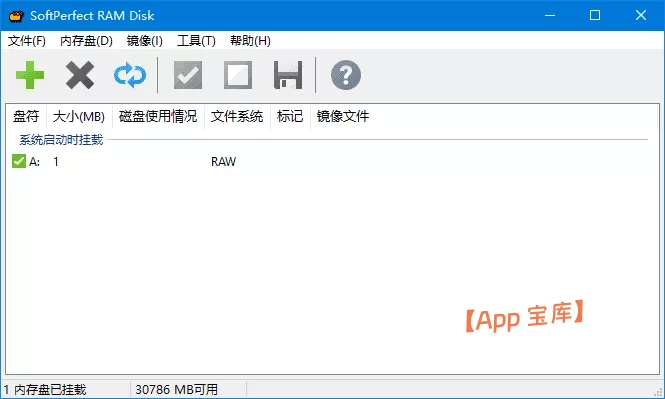Sort by the 文件系统 column header
Screen dimensions: 665x399
coord(237,116)
